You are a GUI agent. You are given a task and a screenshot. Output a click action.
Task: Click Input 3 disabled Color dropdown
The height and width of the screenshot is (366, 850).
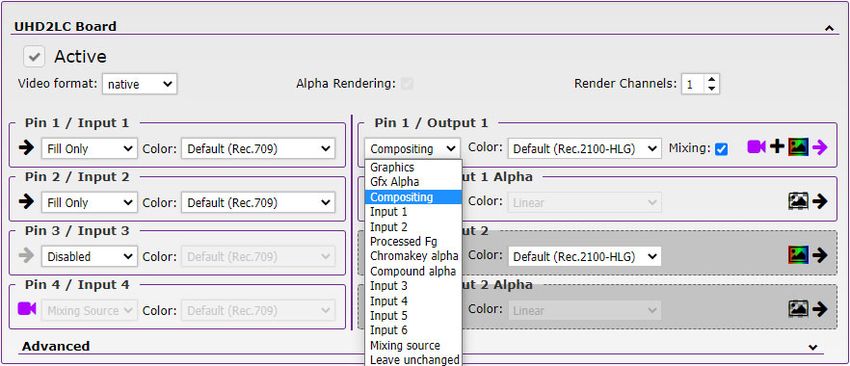258,256
